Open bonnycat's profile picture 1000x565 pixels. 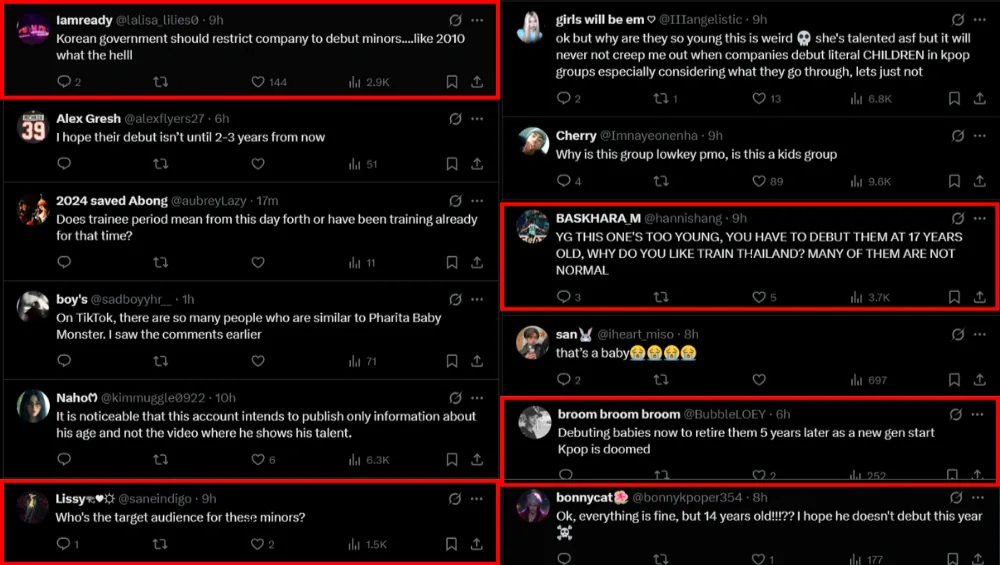coord(533,507)
